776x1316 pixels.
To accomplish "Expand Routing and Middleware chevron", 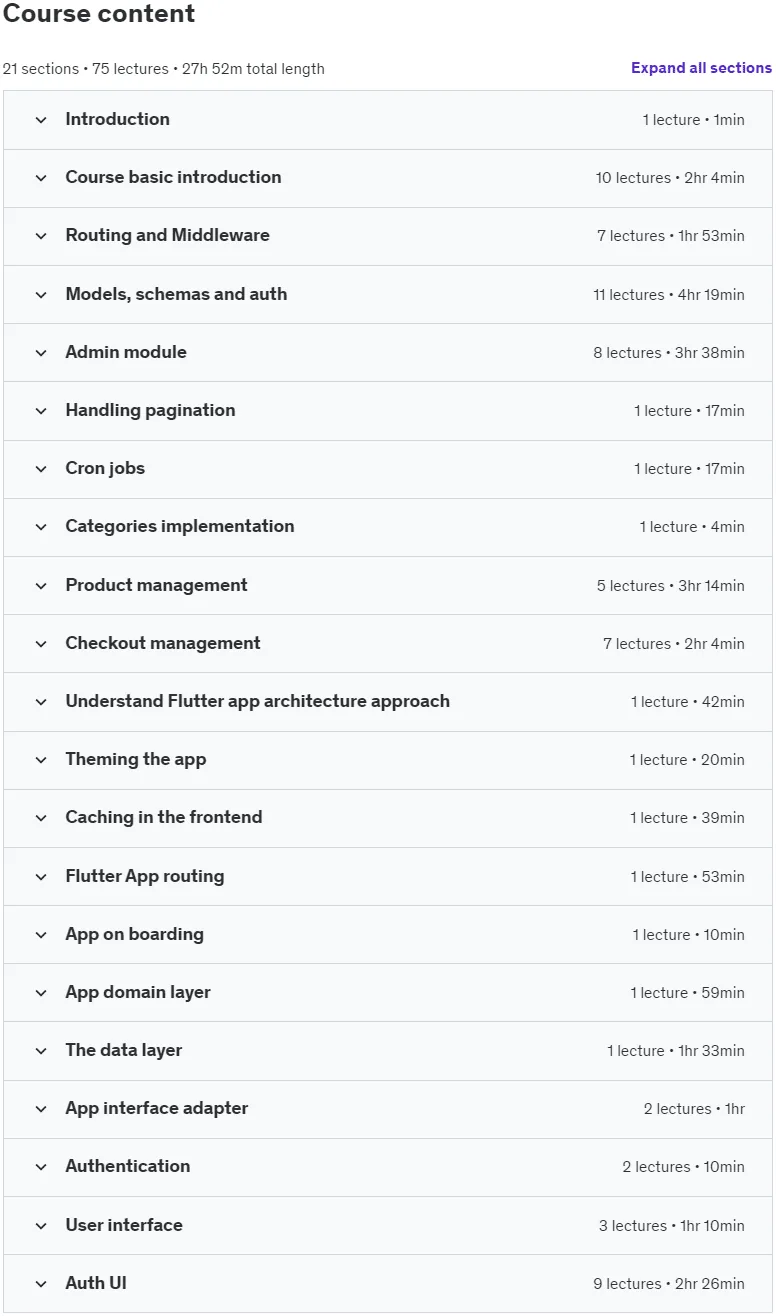I will (x=41, y=236).
